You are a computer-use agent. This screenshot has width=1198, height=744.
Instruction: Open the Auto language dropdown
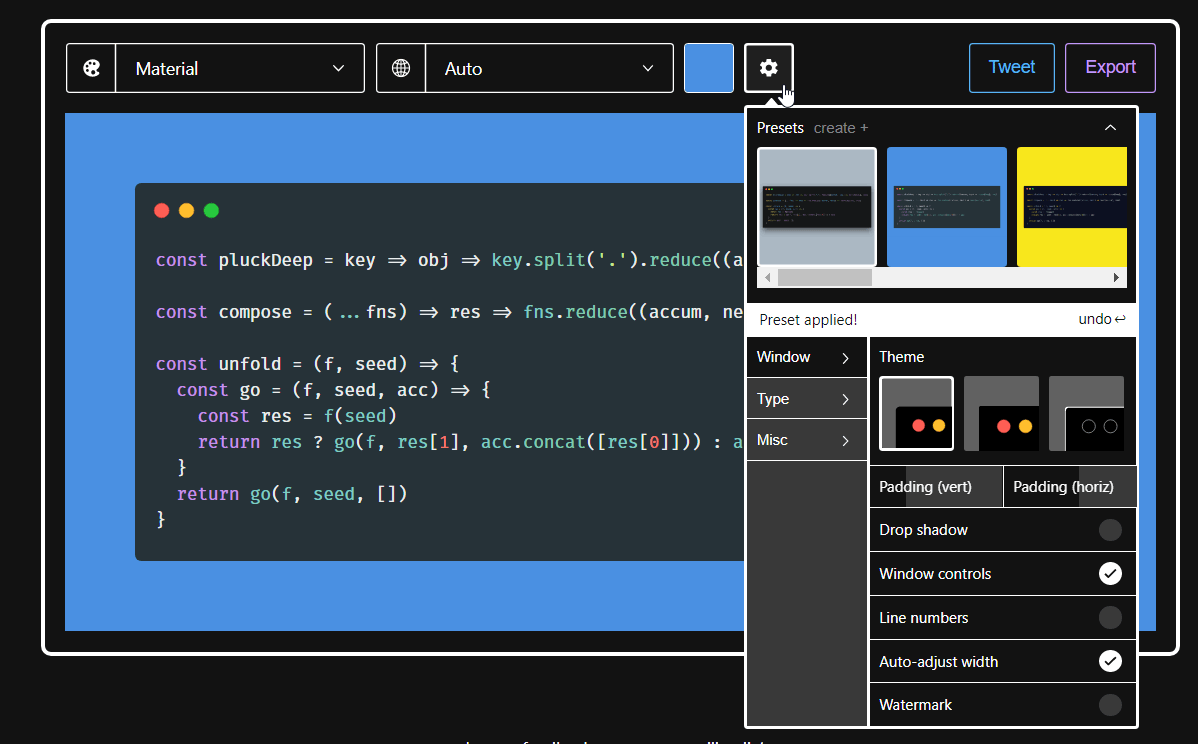(x=549, y=67)
